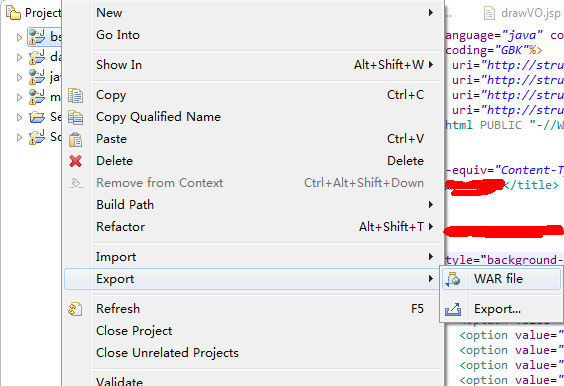564x386 pixels.
Task: Click the language="java" code text
Action: coord(494,35)
